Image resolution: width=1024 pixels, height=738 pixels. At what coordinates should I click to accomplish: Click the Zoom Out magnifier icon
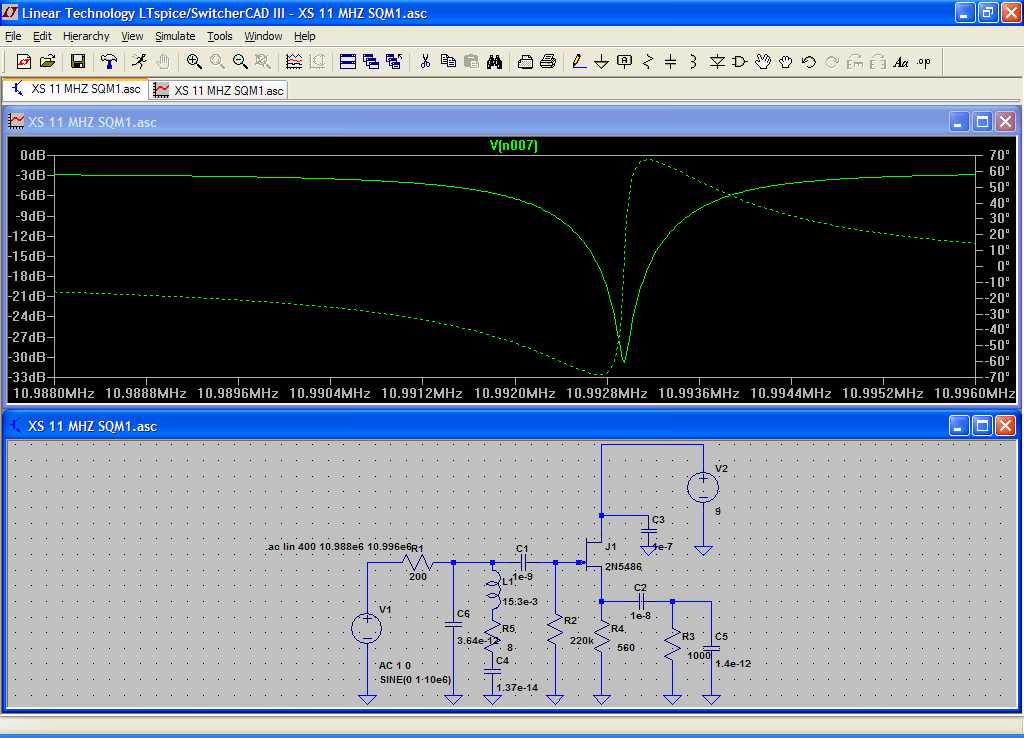click(240, 62)
